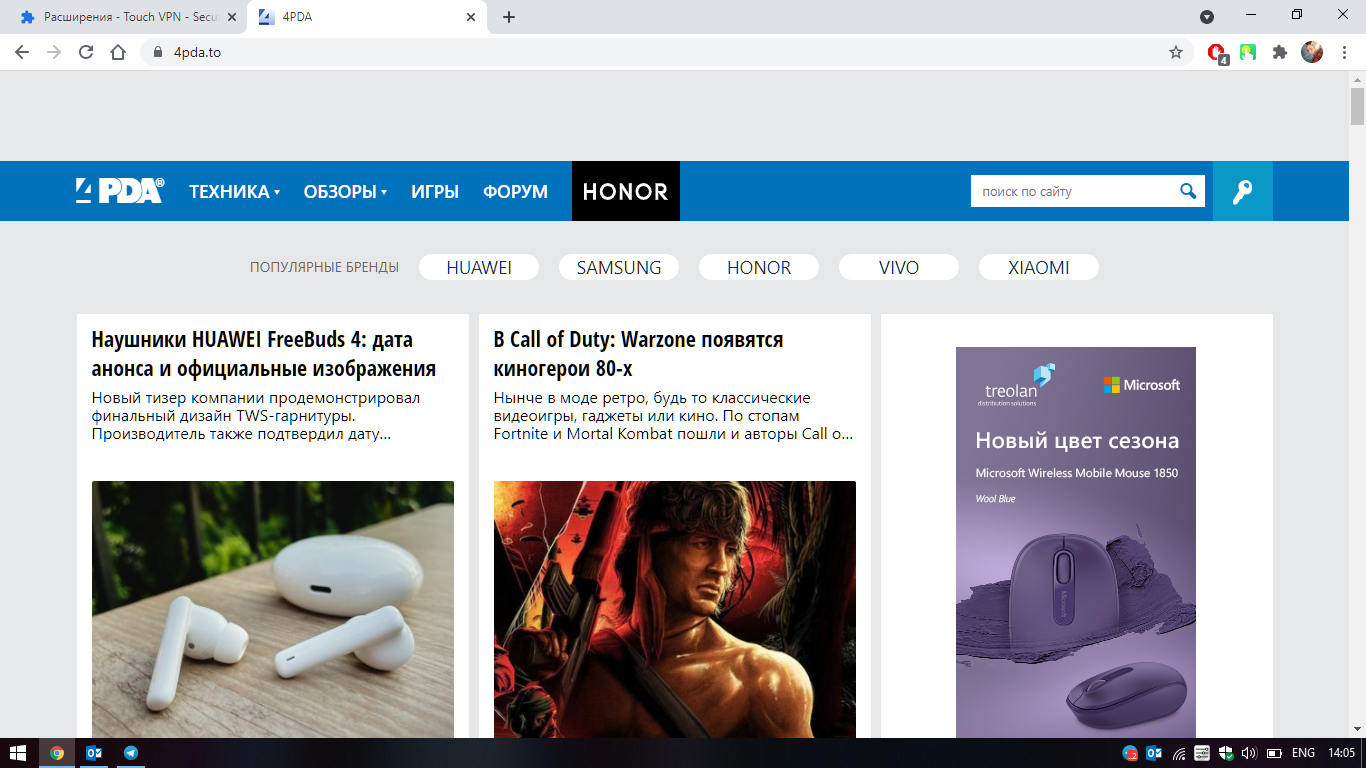Open the Extensions puzzle piece menu
Viewport: 1366px width, 768px height.
tap(1280, 52)
